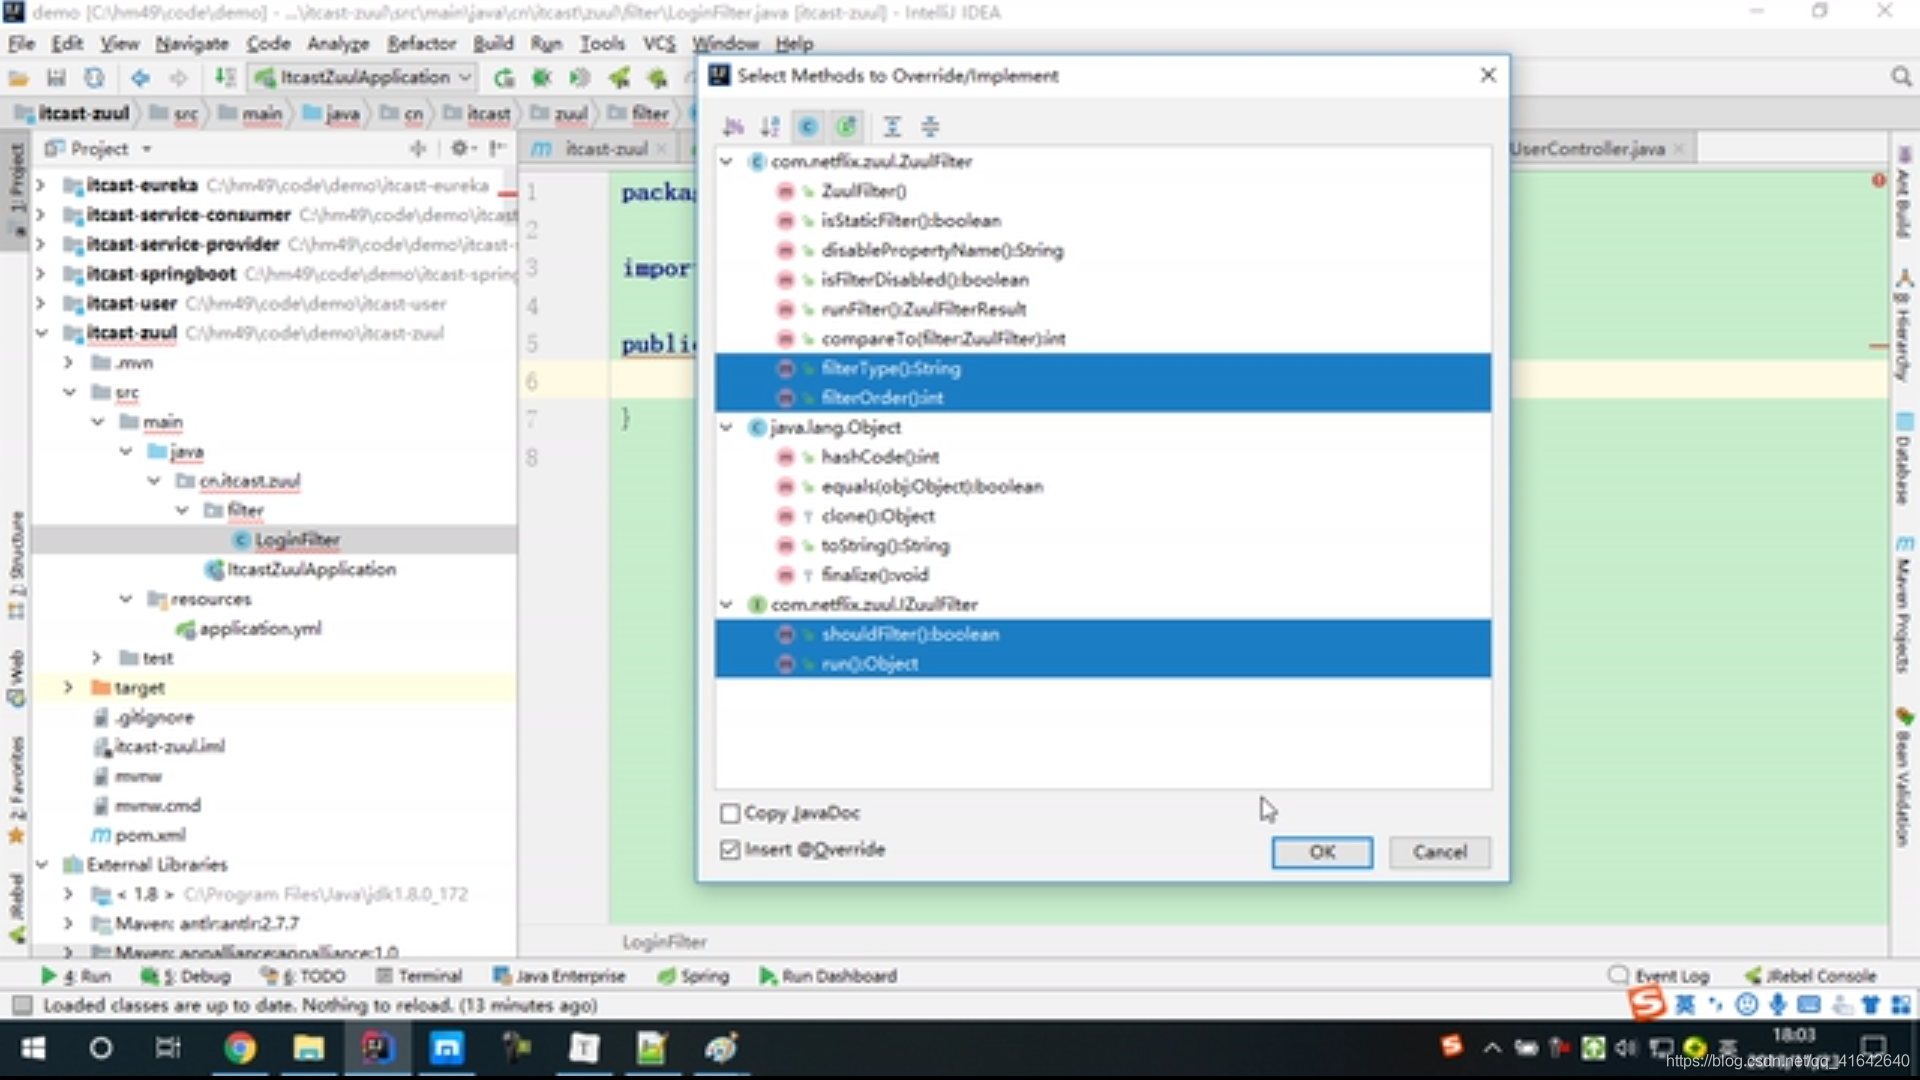This screenshot has height=1080, width=1920.
Task: Open Chrome from taskbar
Action: coord(239,1048)
